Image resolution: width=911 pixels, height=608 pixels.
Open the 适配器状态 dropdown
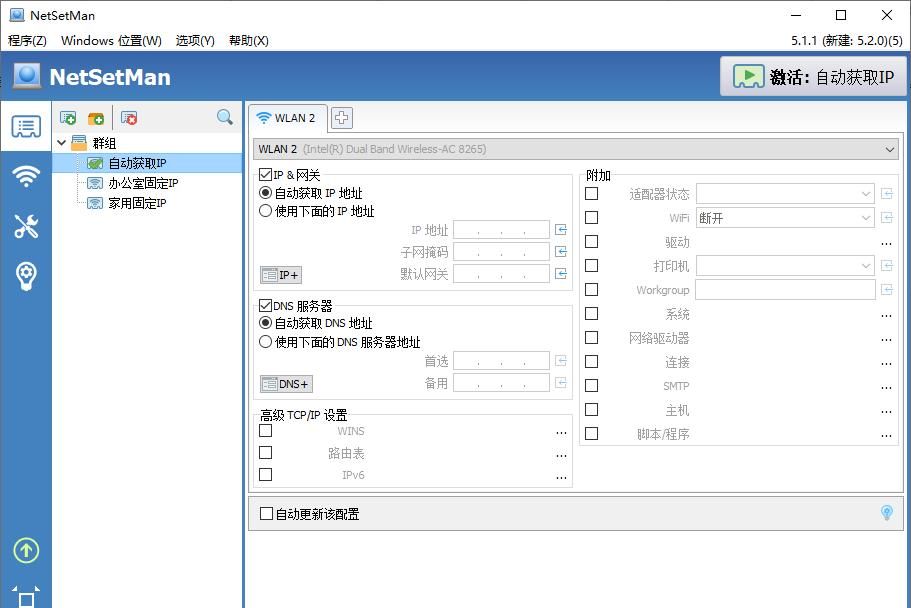[x=785, y=194]
